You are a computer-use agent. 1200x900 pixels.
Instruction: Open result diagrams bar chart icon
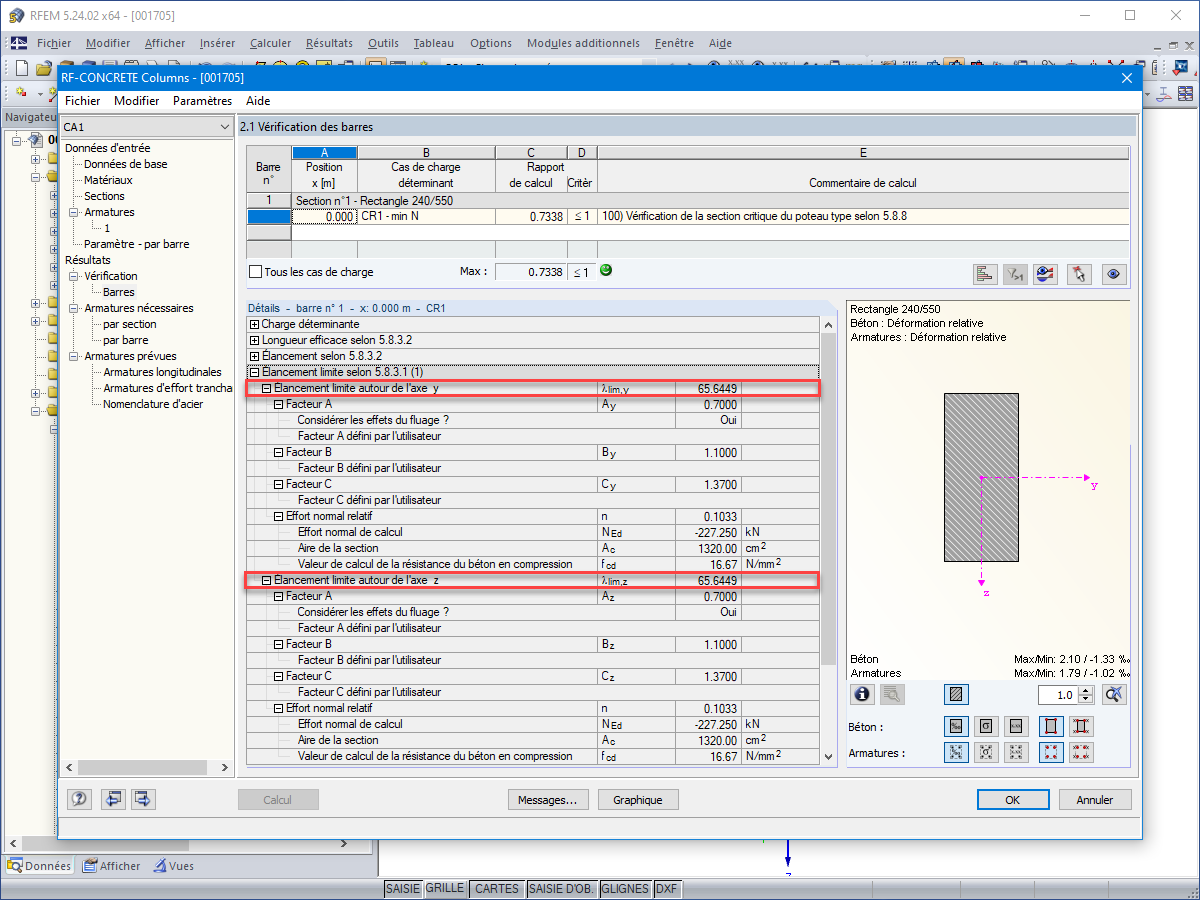985,275
